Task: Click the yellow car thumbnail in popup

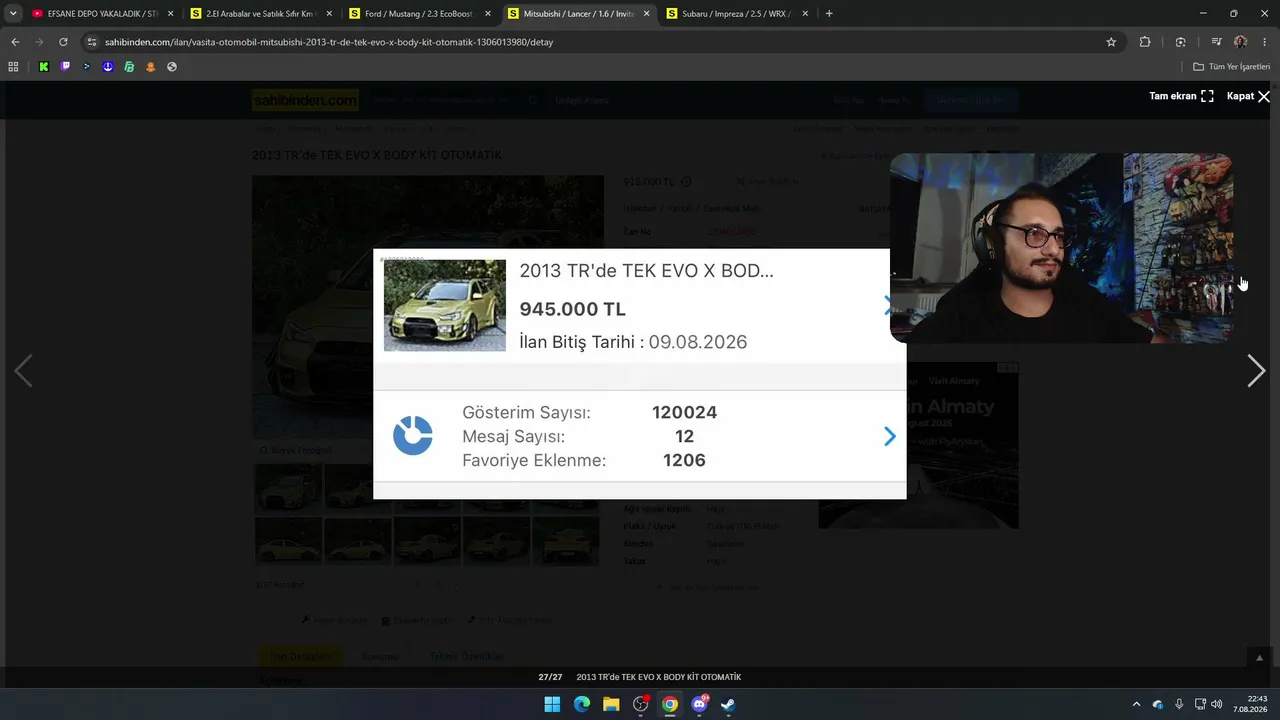Action: [x=445, y=305]
